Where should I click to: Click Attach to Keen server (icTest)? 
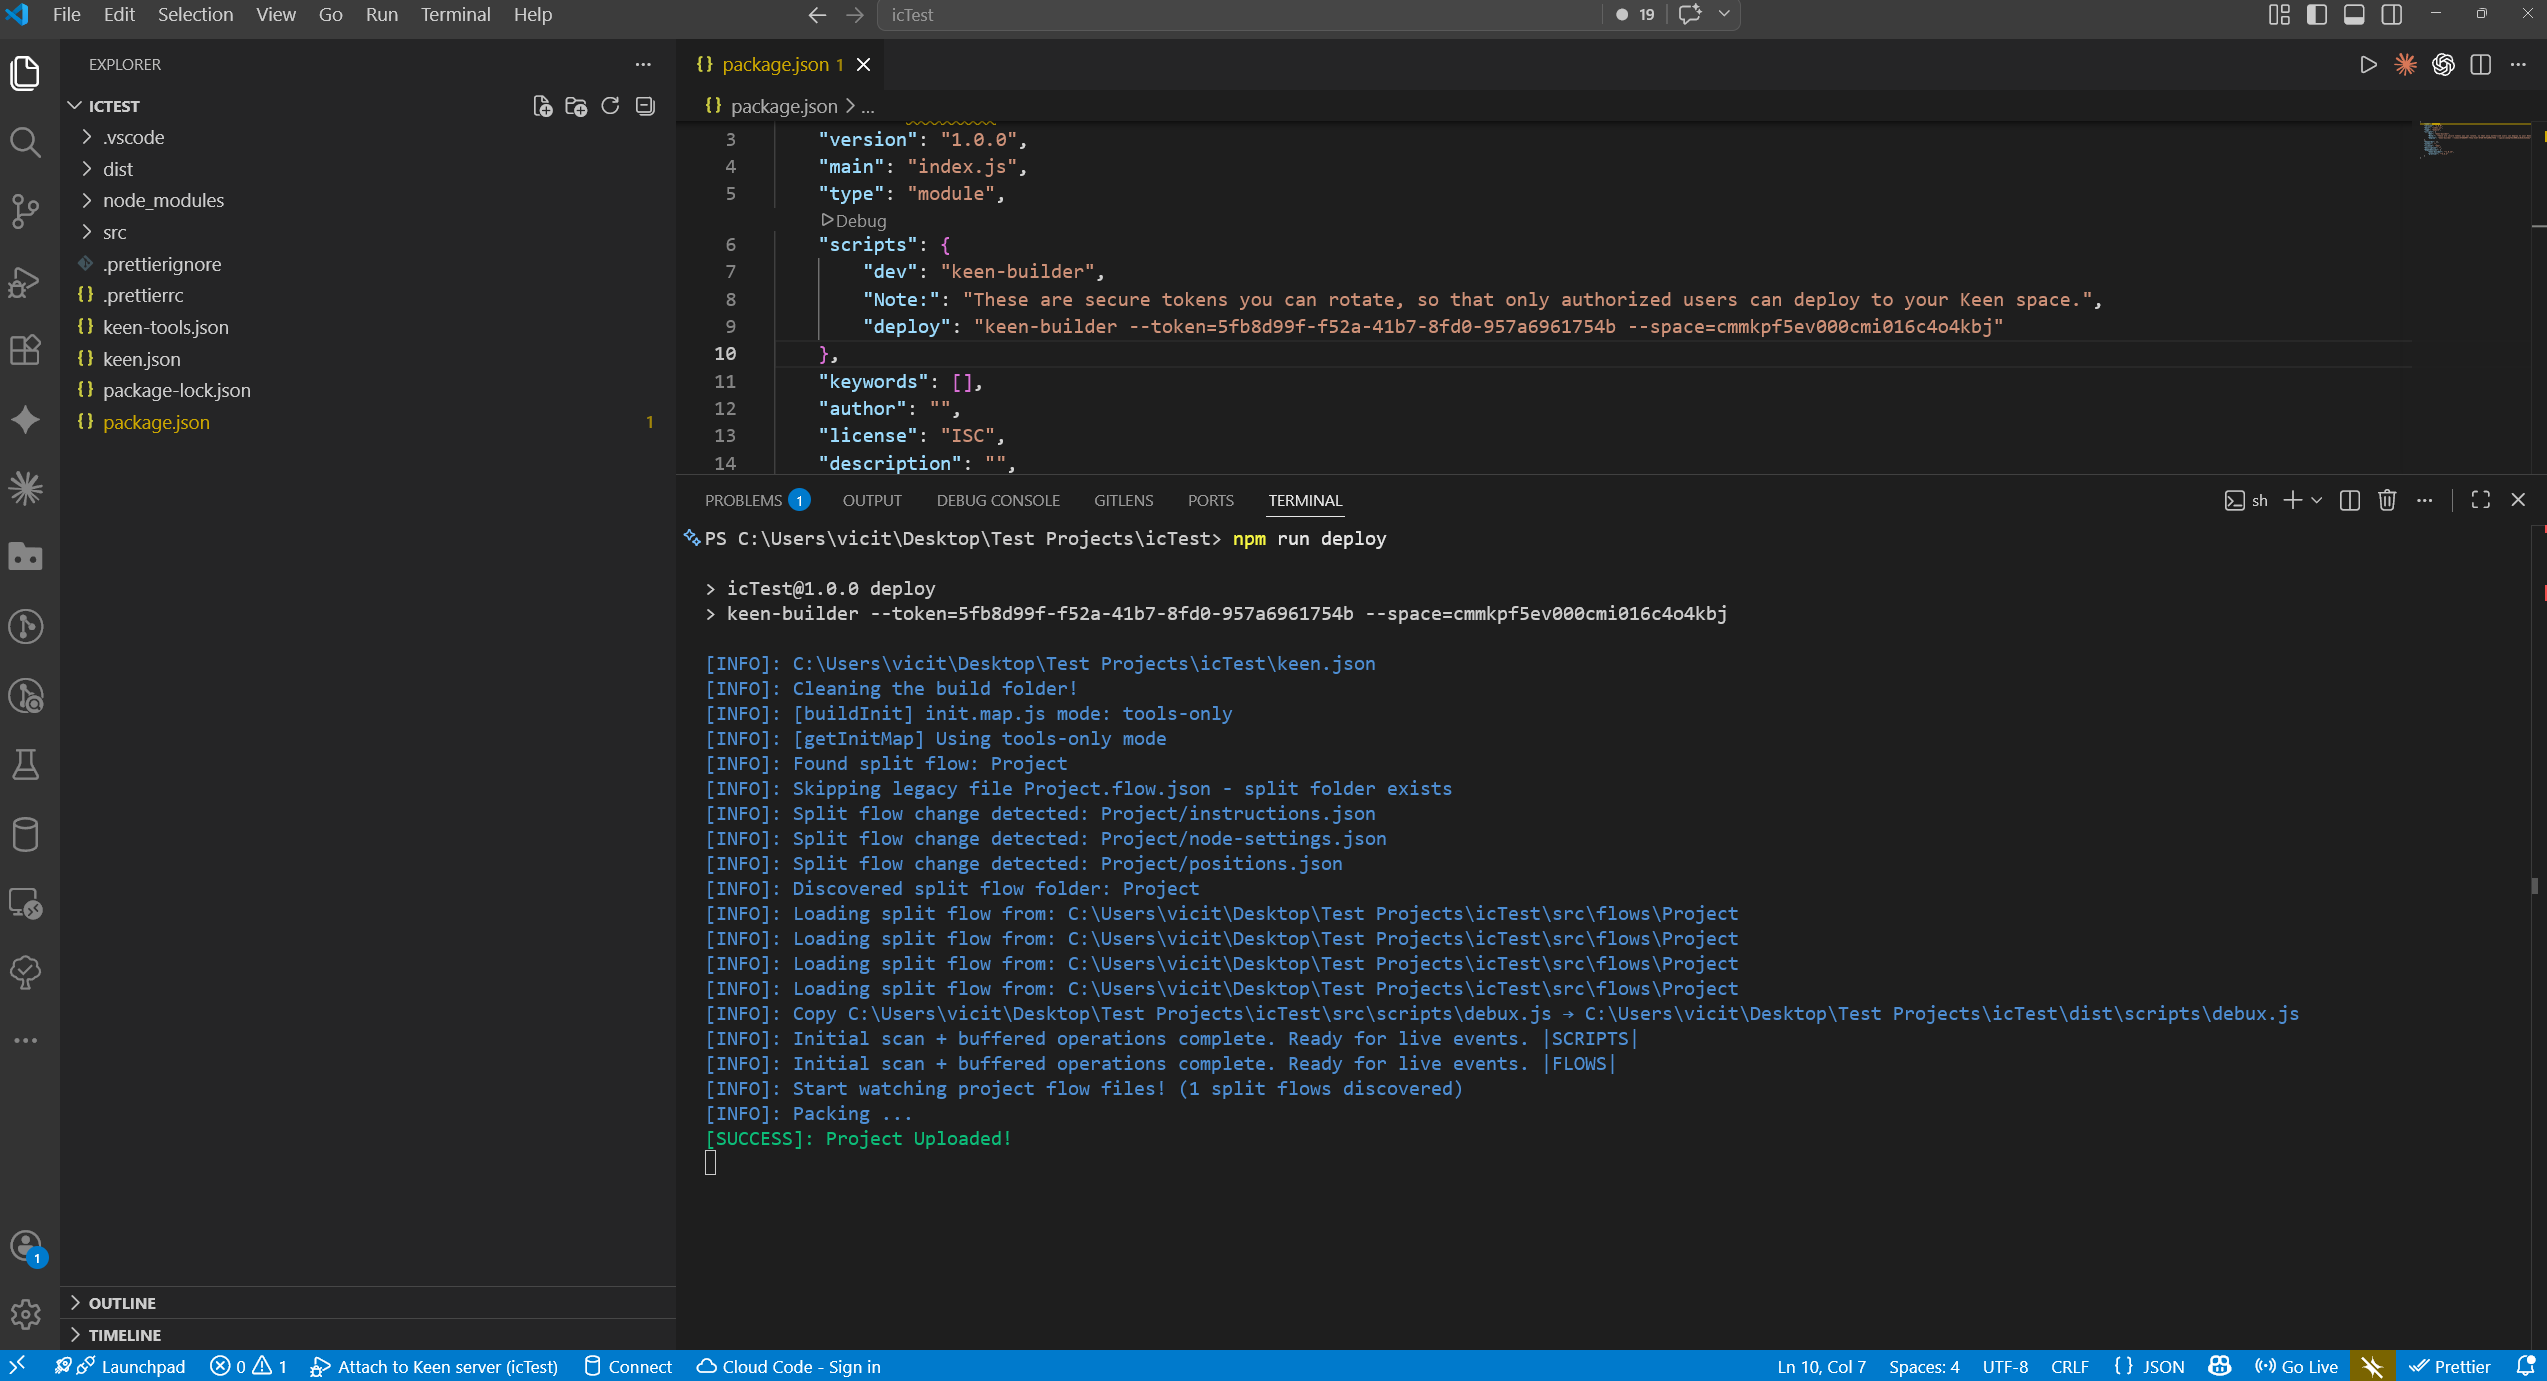pyautogui.click(x=434, y=1366)
